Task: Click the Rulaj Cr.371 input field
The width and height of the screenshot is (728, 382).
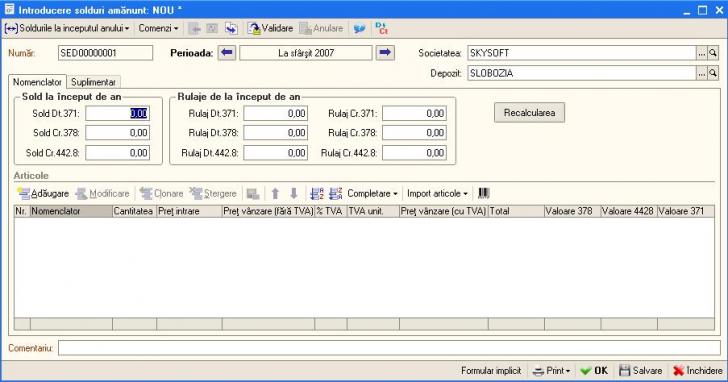Action: point(414,113)
